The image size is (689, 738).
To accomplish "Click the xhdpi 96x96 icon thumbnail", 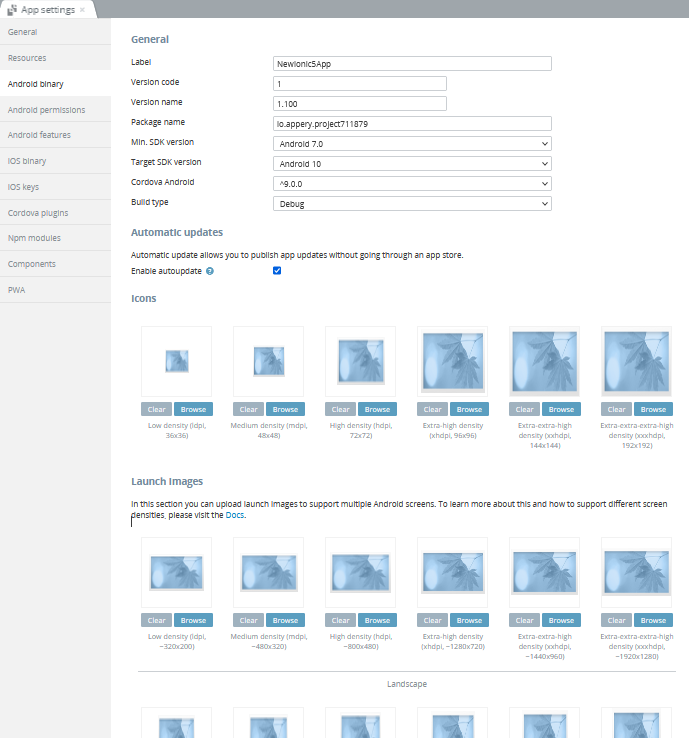I will 453,361.
